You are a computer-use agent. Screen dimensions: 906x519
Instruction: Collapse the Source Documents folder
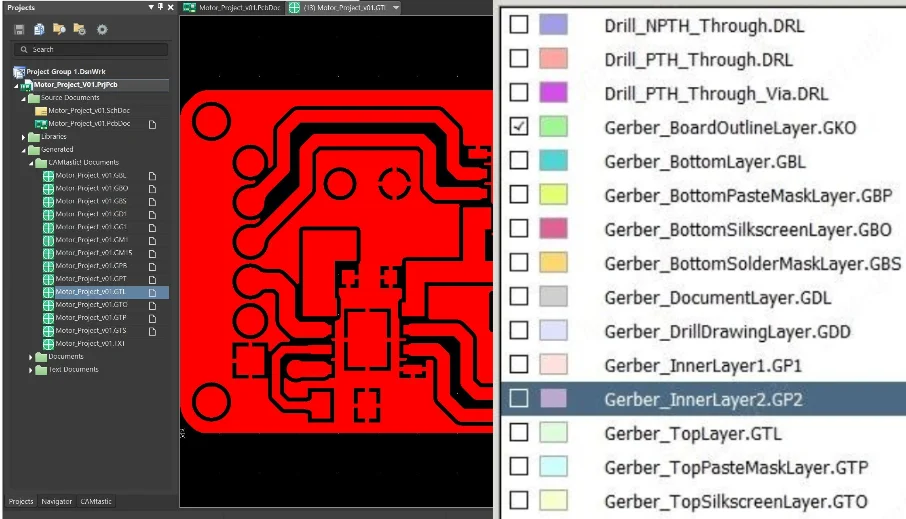24,98
